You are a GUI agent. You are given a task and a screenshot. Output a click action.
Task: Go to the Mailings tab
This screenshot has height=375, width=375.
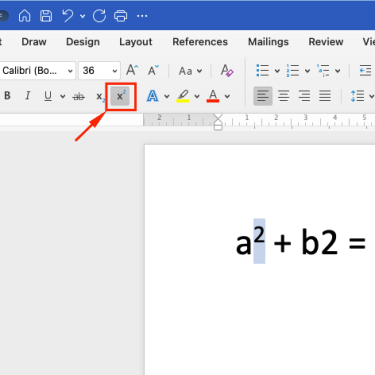tap(268, 42)
